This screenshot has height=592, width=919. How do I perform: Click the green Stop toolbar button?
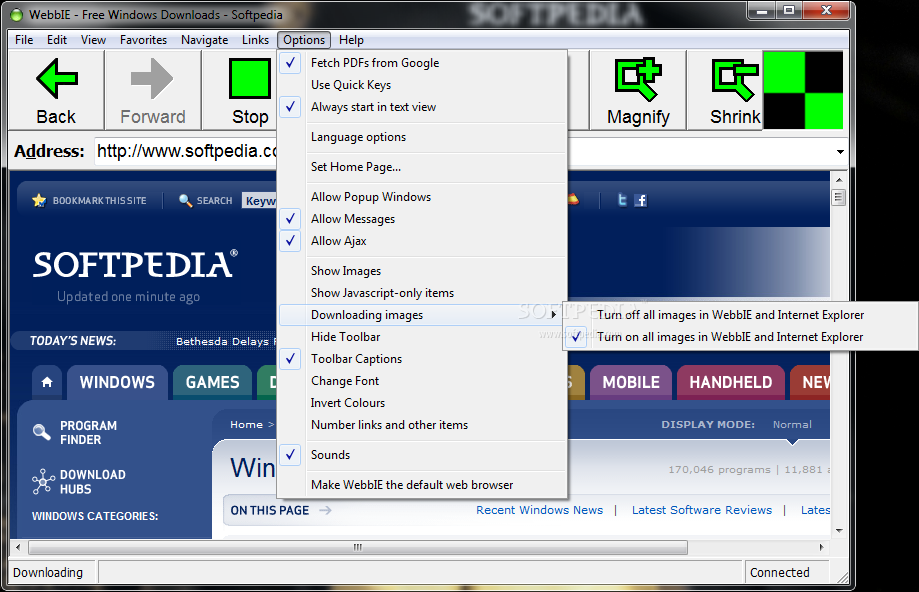(x=250, y=90)
